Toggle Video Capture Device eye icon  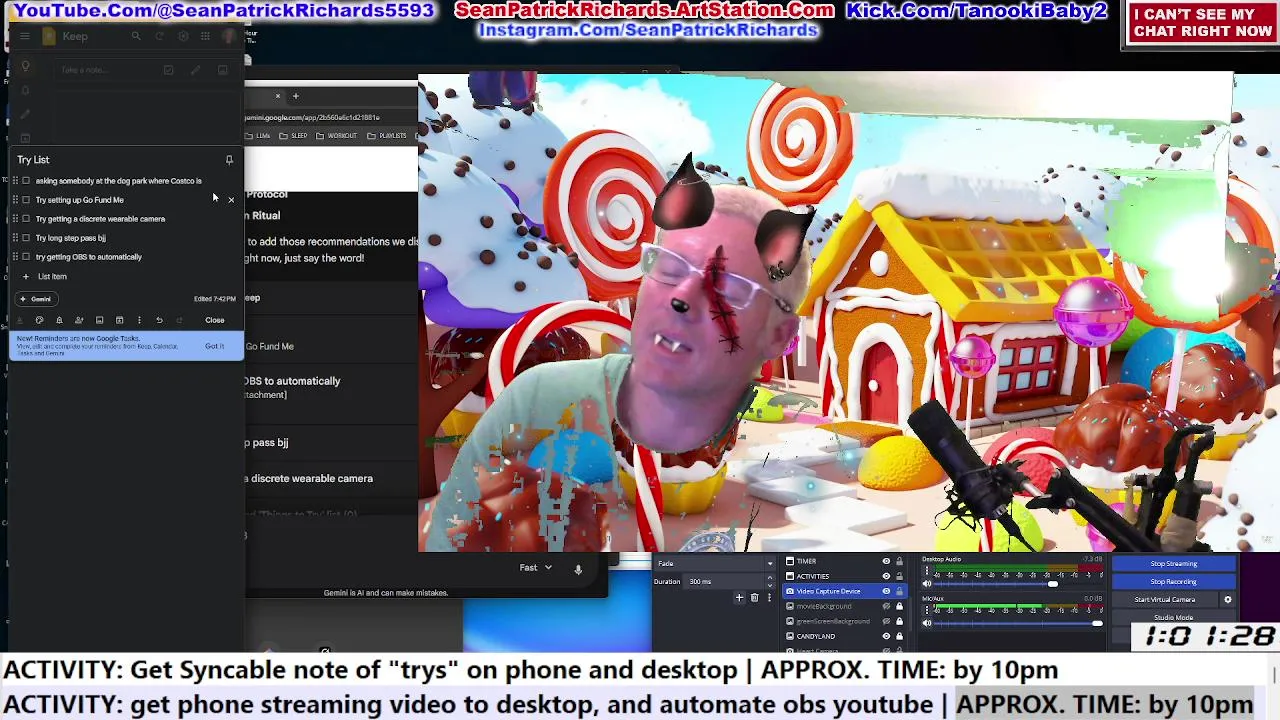[x=886, y=591]
